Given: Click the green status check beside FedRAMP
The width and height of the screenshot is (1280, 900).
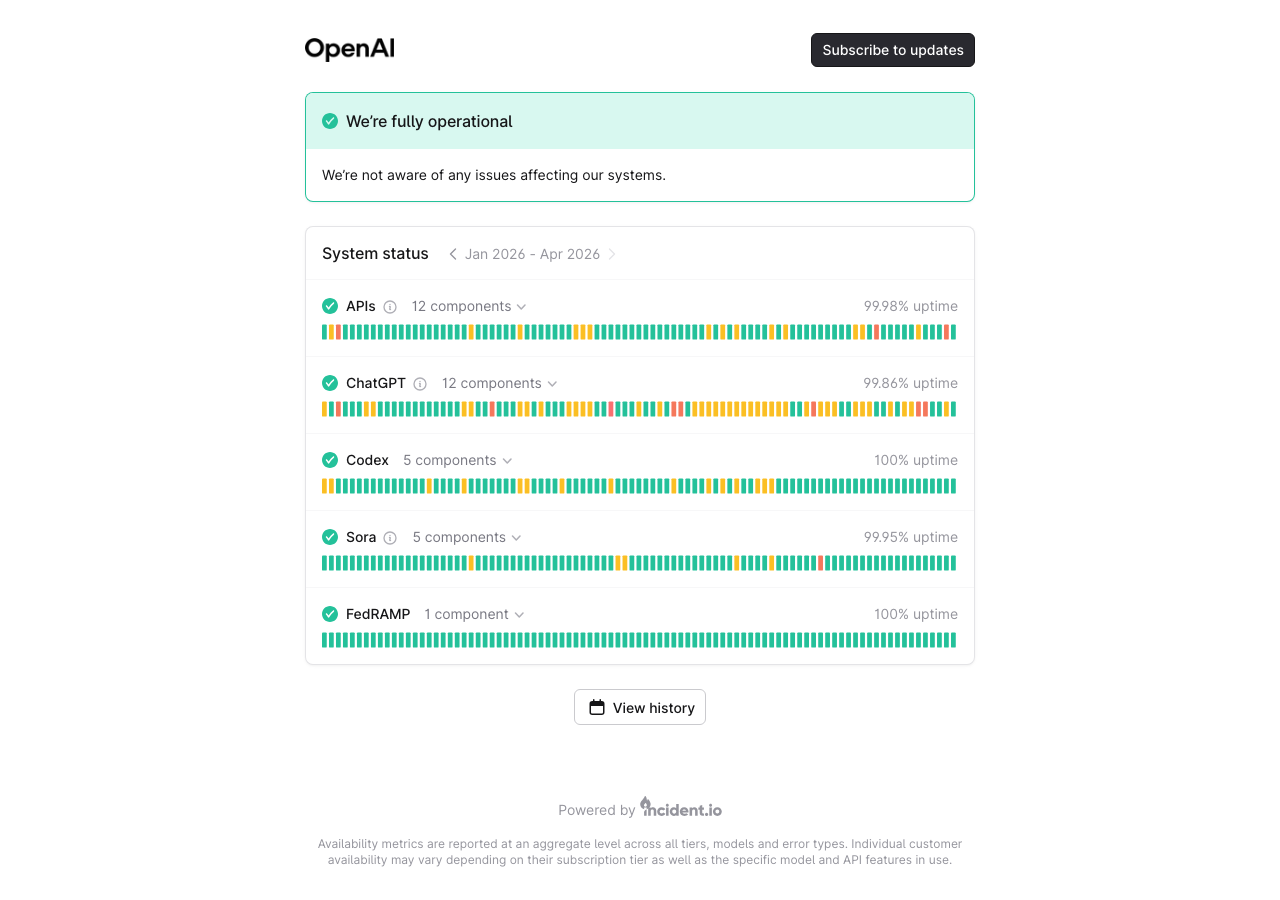Looking at the screenshot, I should tap(330, 614).
